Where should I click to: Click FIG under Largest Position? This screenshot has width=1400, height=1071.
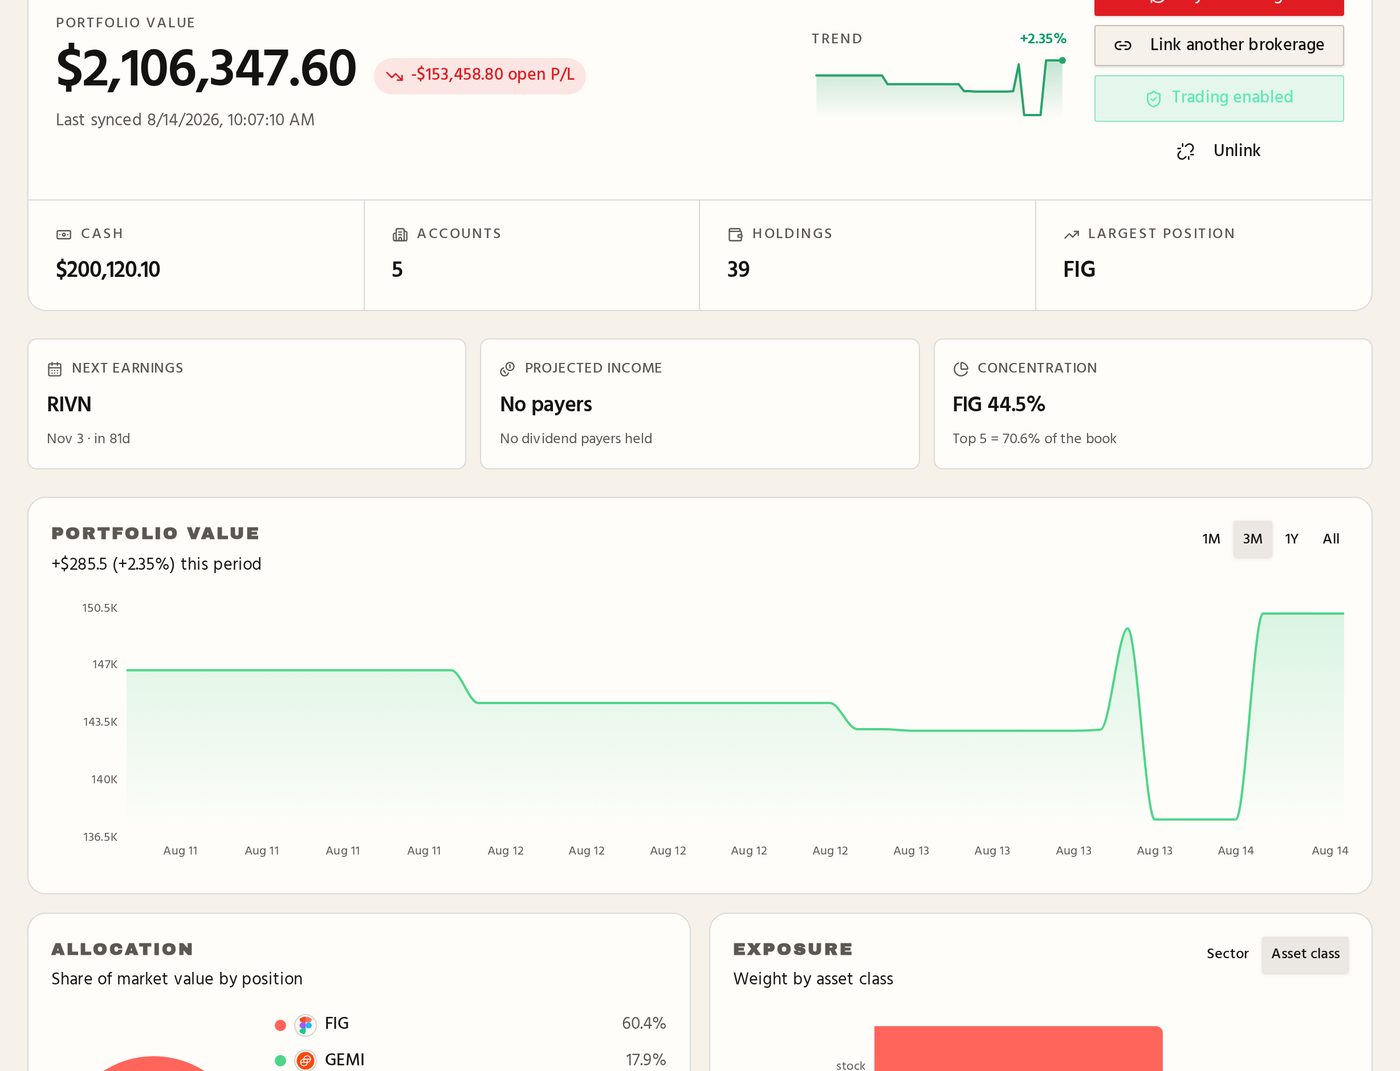tap(1079, 270)
